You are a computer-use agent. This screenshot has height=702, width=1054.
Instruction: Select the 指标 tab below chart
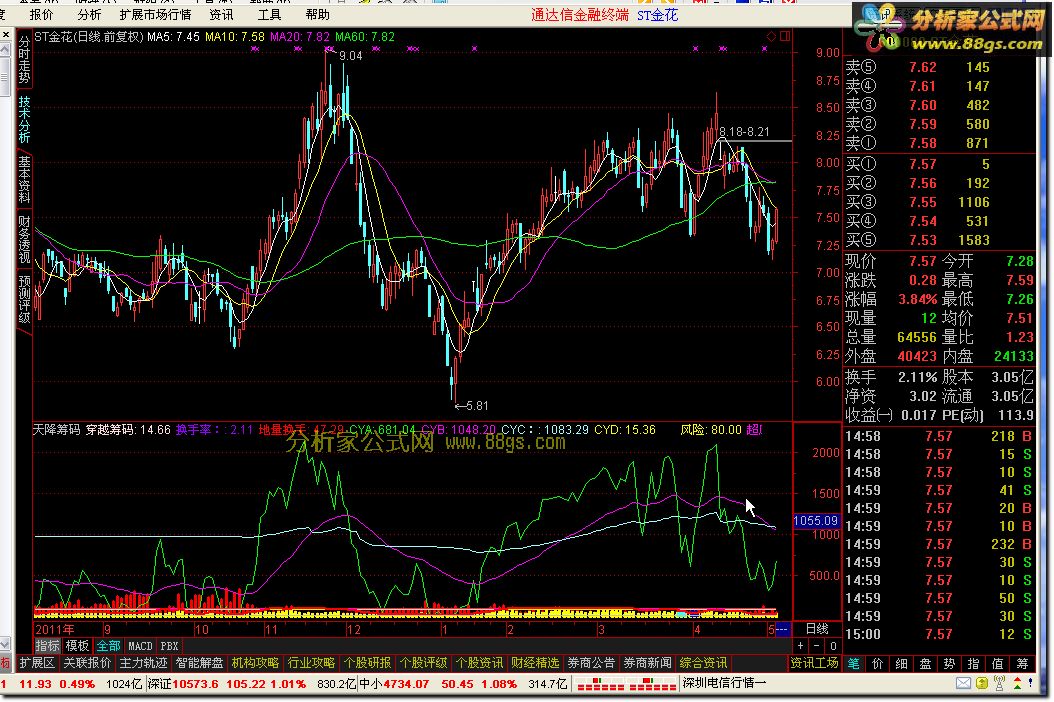tap(48, 646)
